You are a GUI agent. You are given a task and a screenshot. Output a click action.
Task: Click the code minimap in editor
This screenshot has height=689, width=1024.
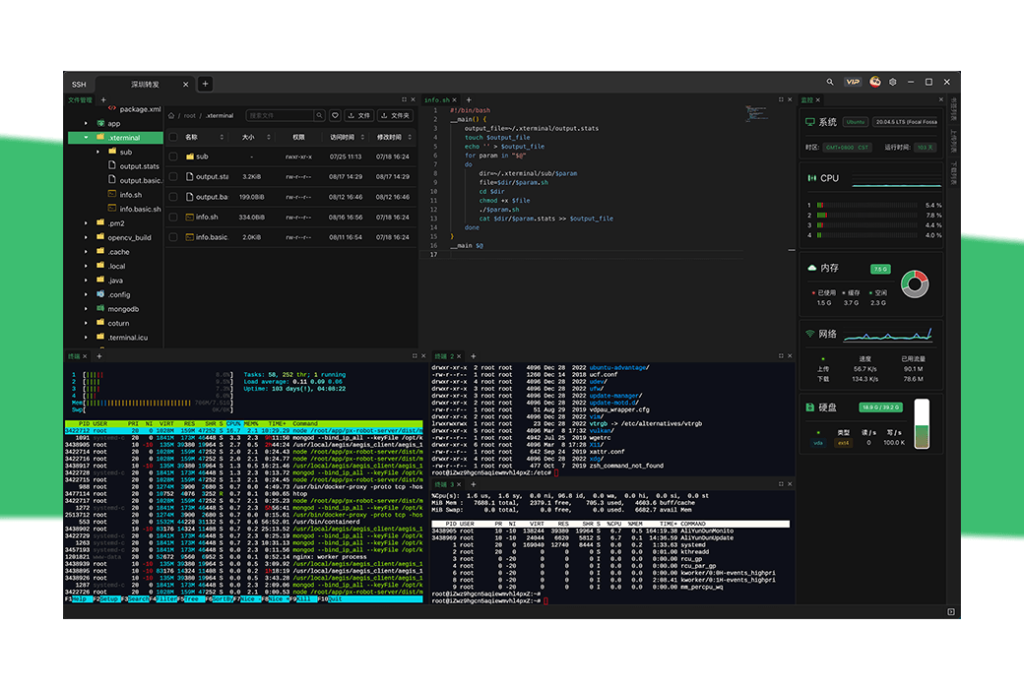pyautogui.click(x=756, y=113)
